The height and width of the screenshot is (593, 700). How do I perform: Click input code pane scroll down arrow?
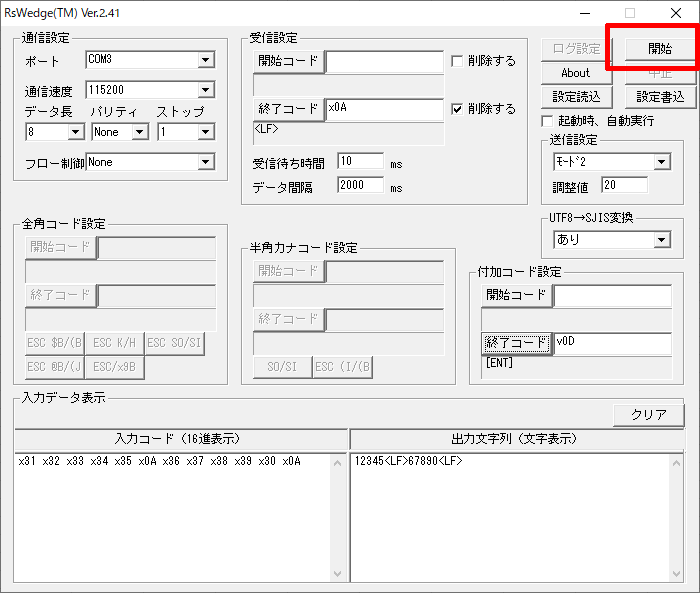click(x=338, y=574)
